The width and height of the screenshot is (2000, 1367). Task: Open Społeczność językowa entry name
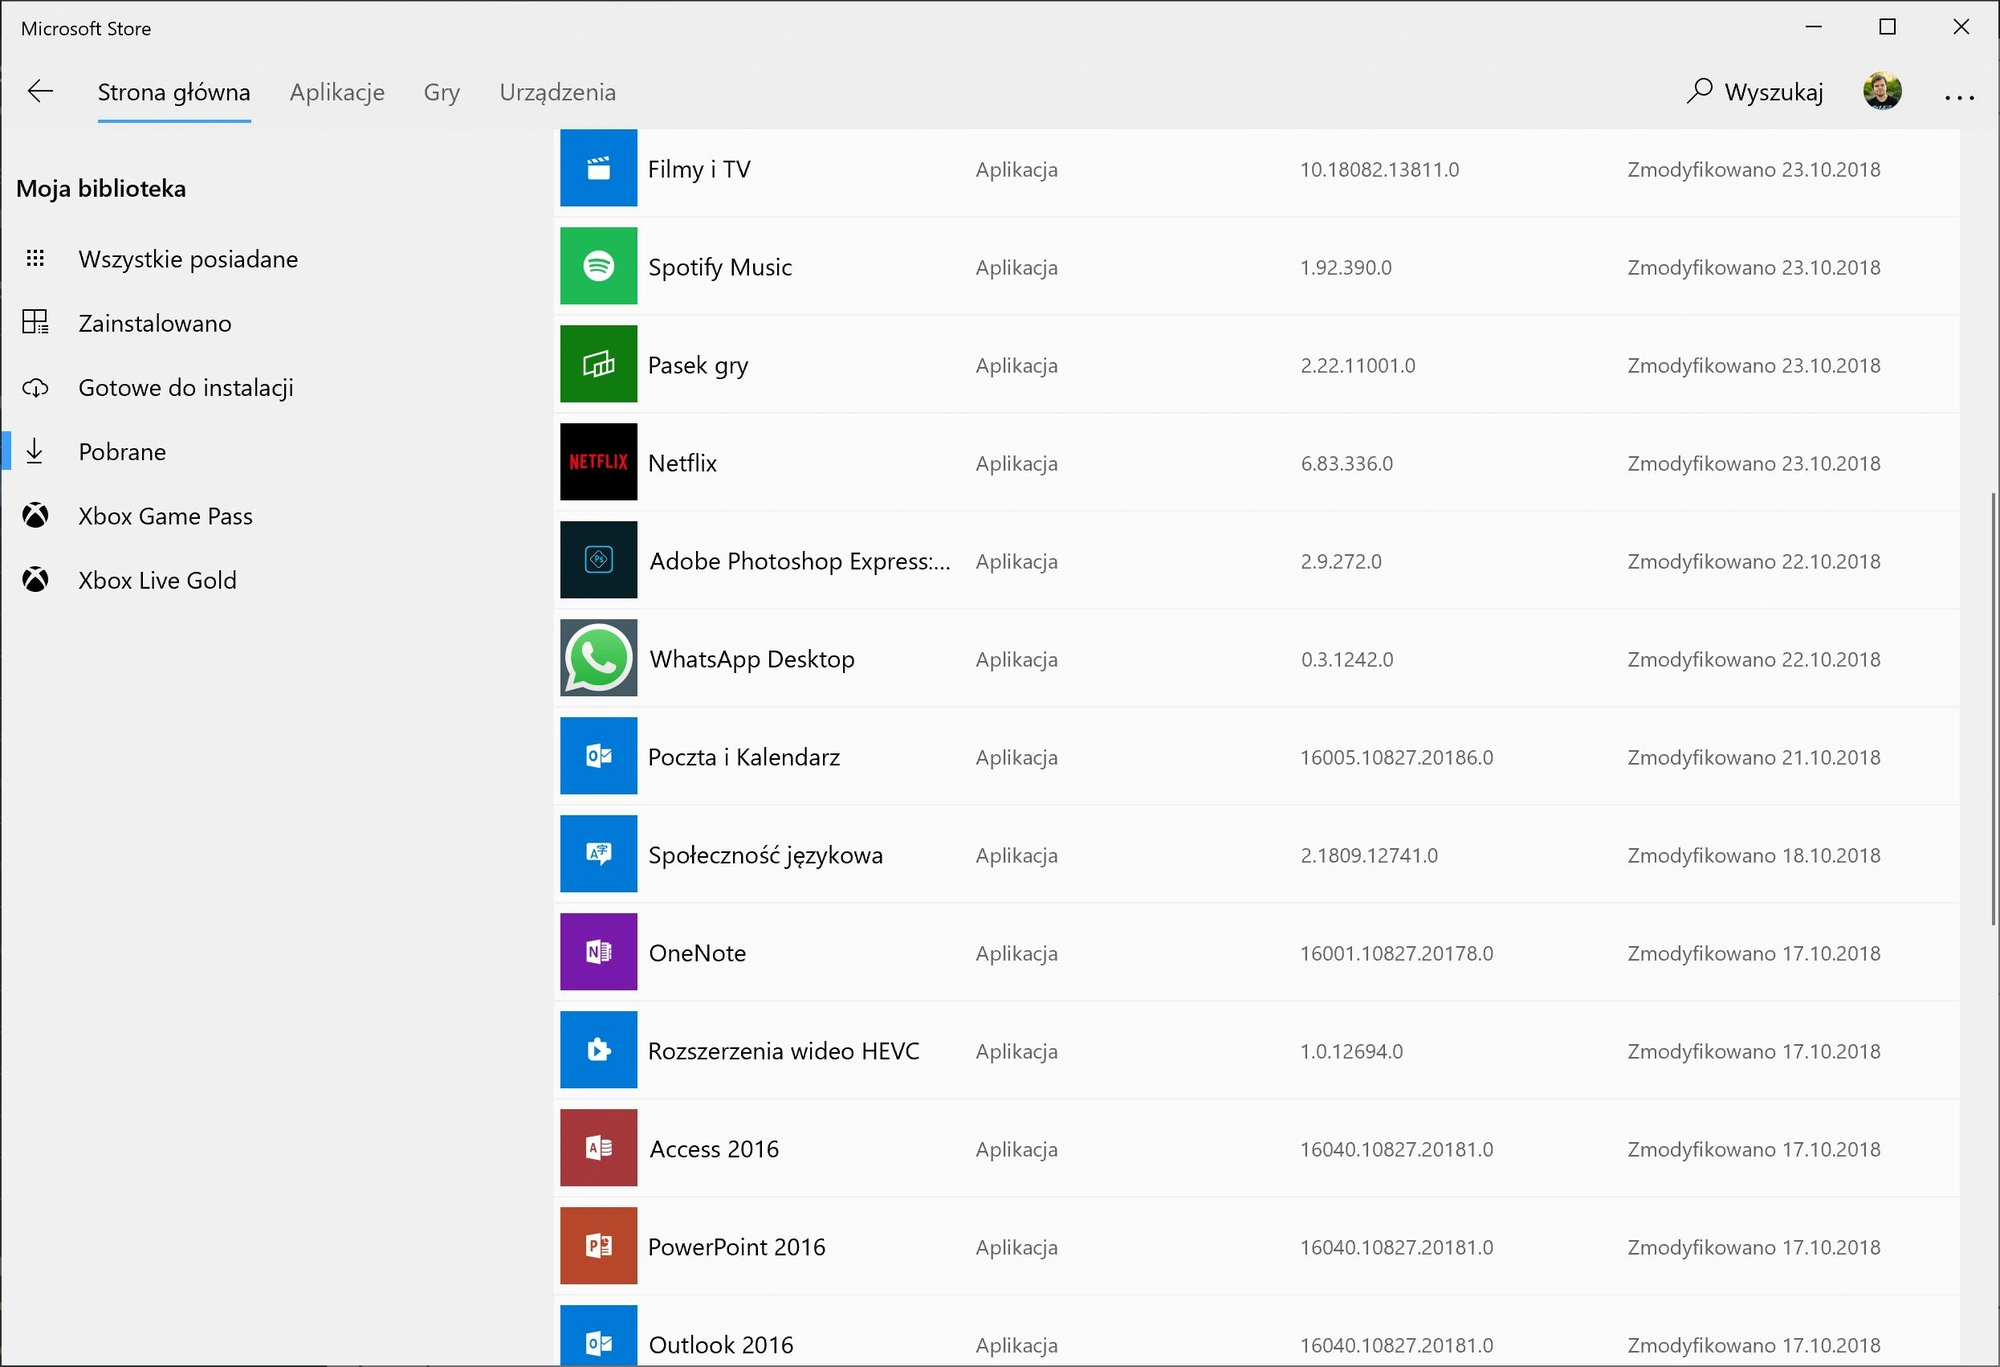(766, 855)
